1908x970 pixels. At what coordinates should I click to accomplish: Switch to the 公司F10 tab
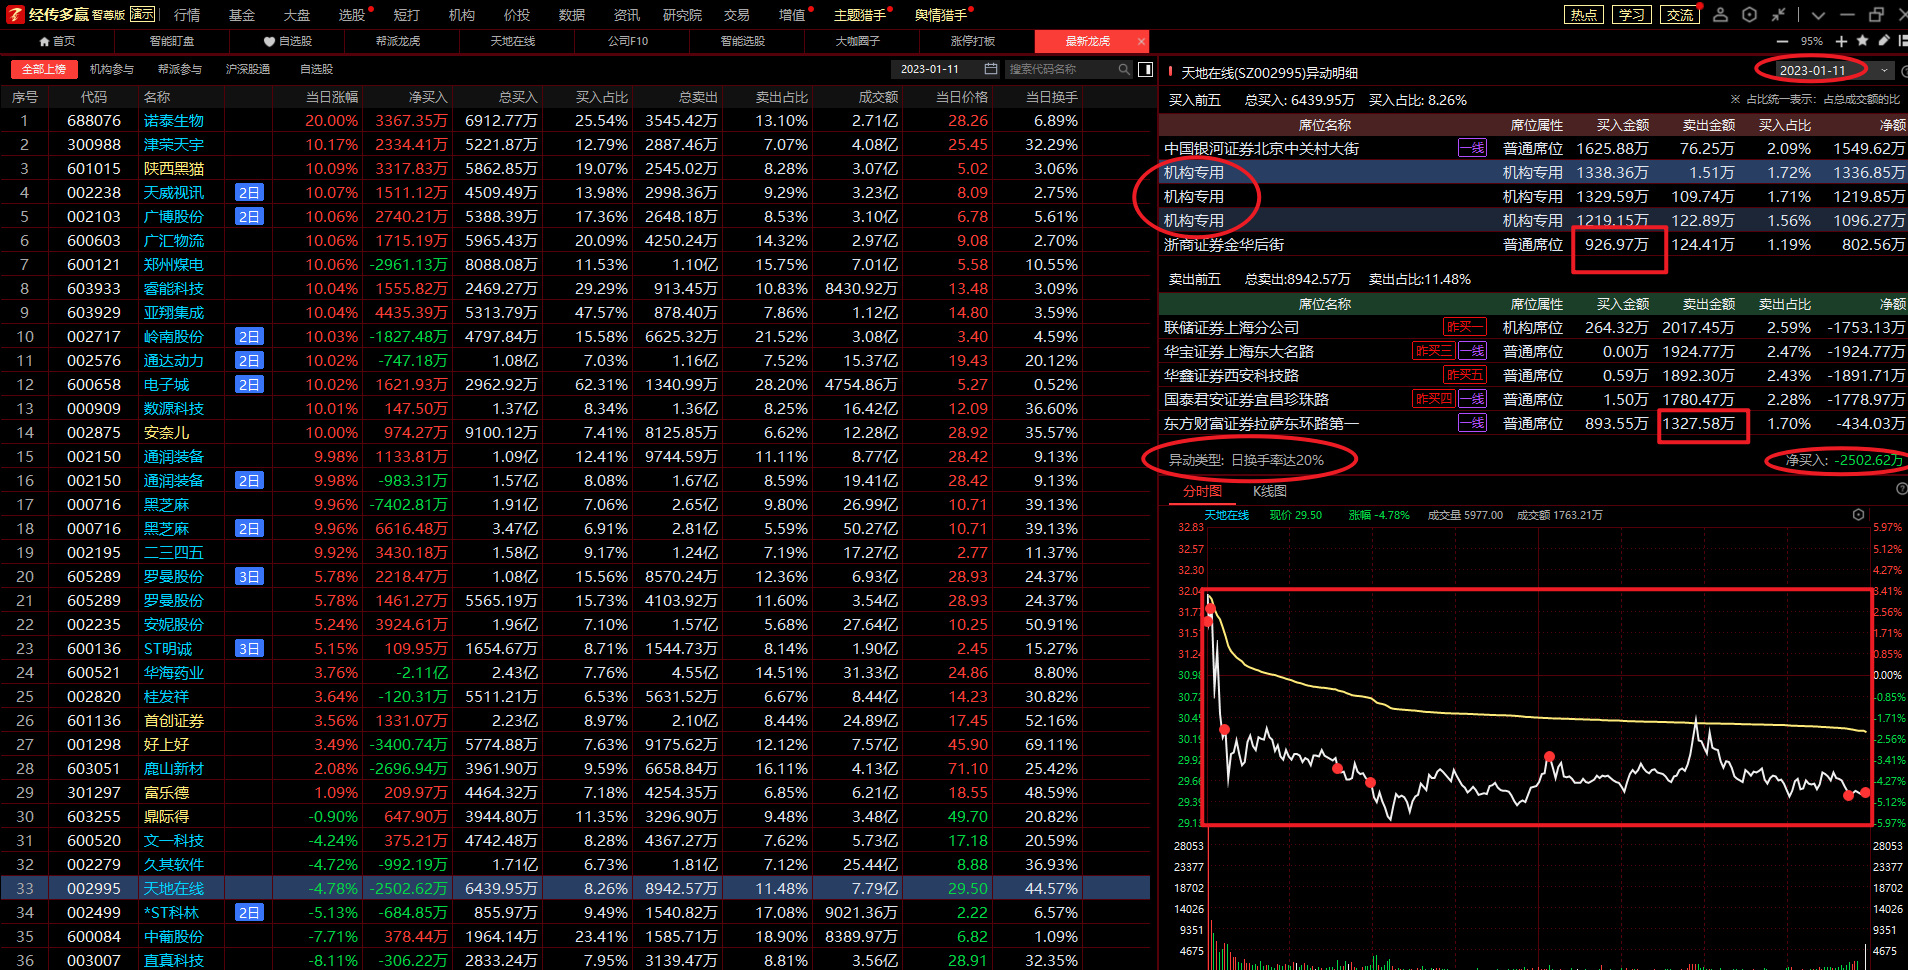tap(628, 41)
